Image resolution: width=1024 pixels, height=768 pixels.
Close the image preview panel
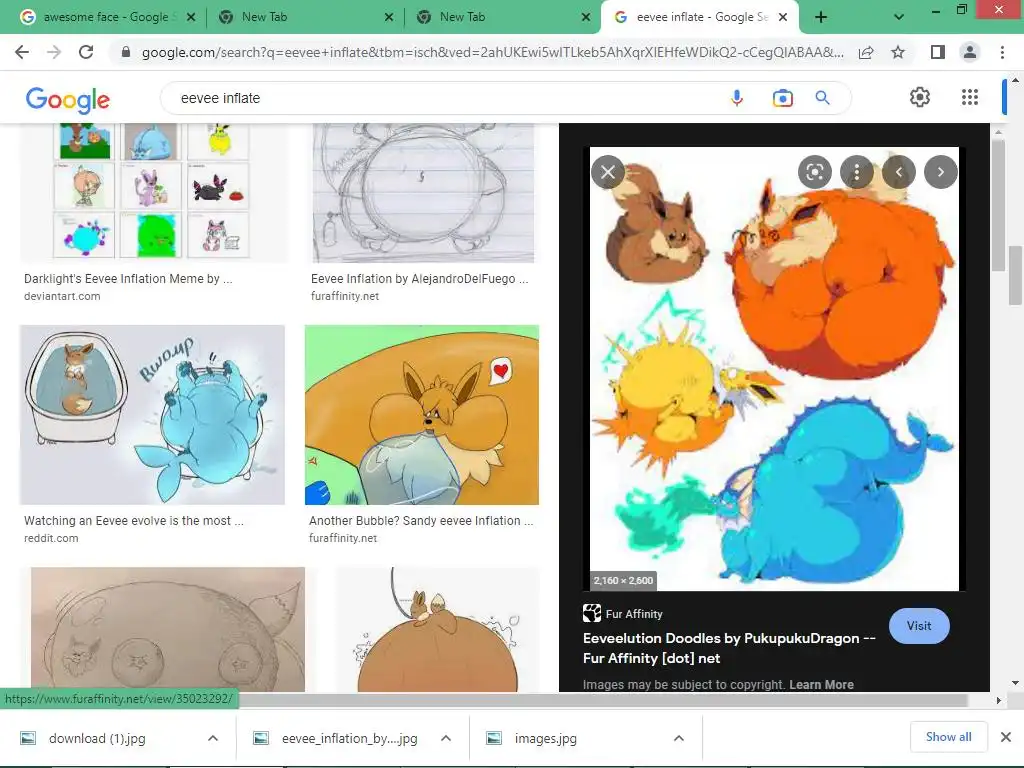coord(608,172)
